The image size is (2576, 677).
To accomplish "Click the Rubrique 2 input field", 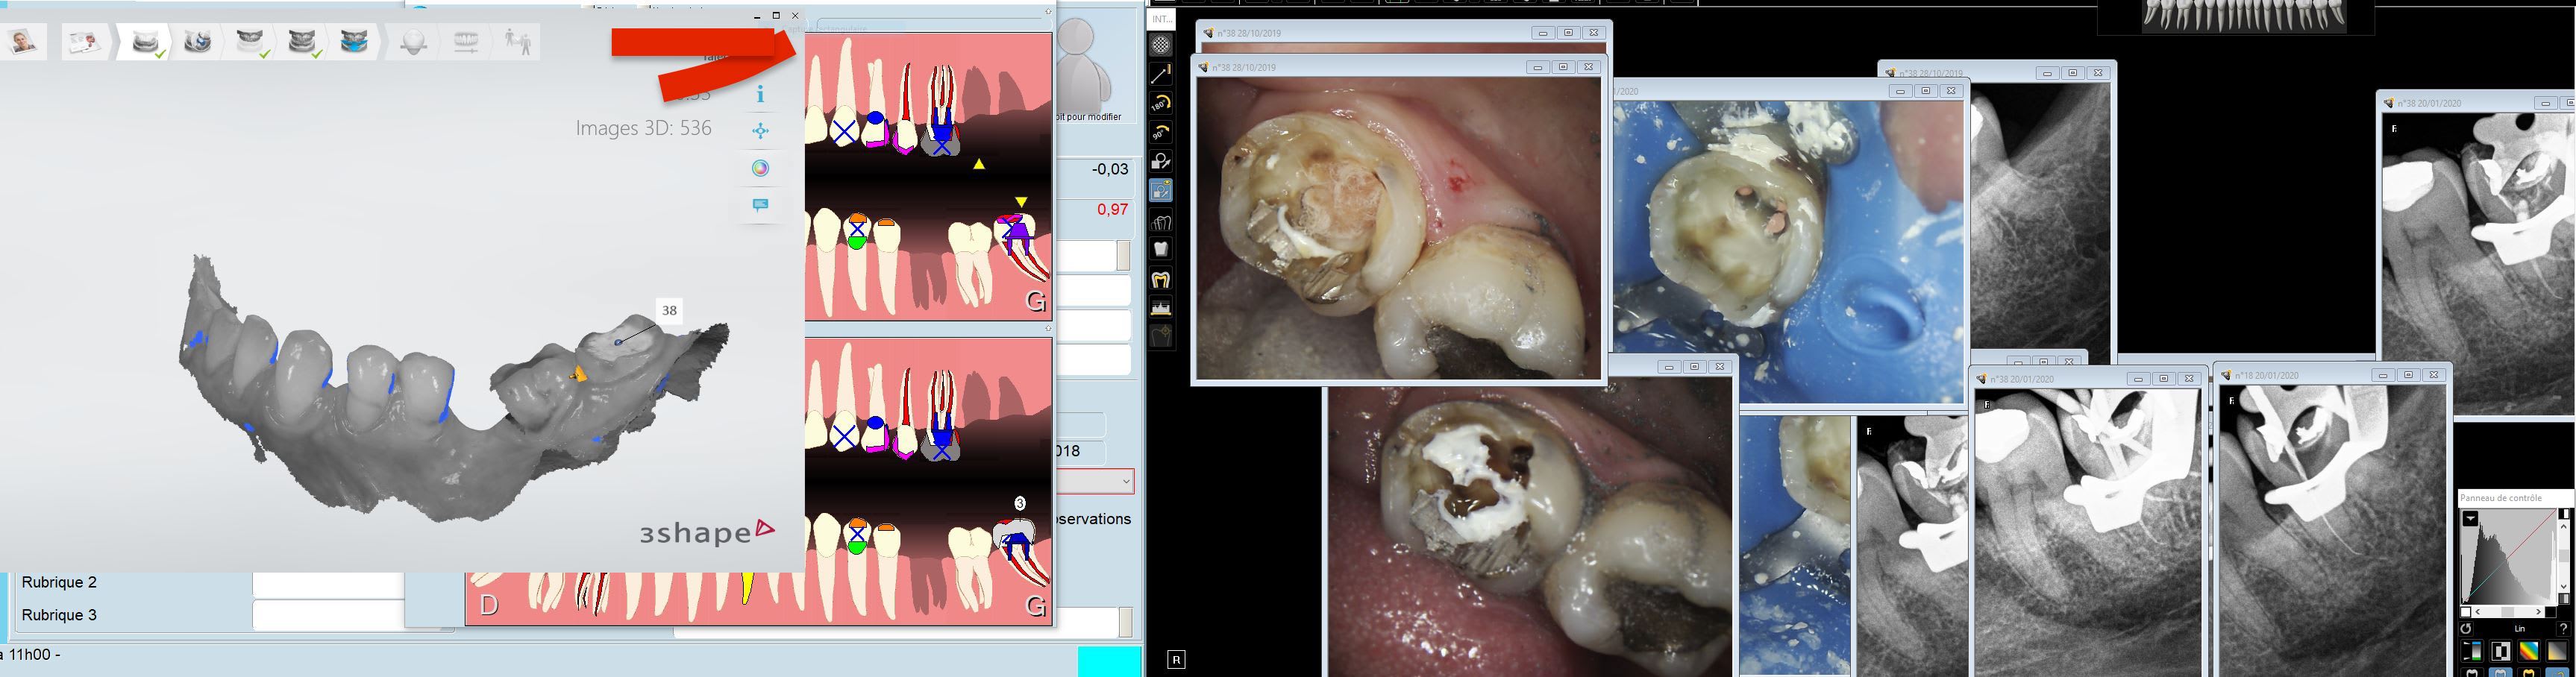I will click(x=327, y=583).
